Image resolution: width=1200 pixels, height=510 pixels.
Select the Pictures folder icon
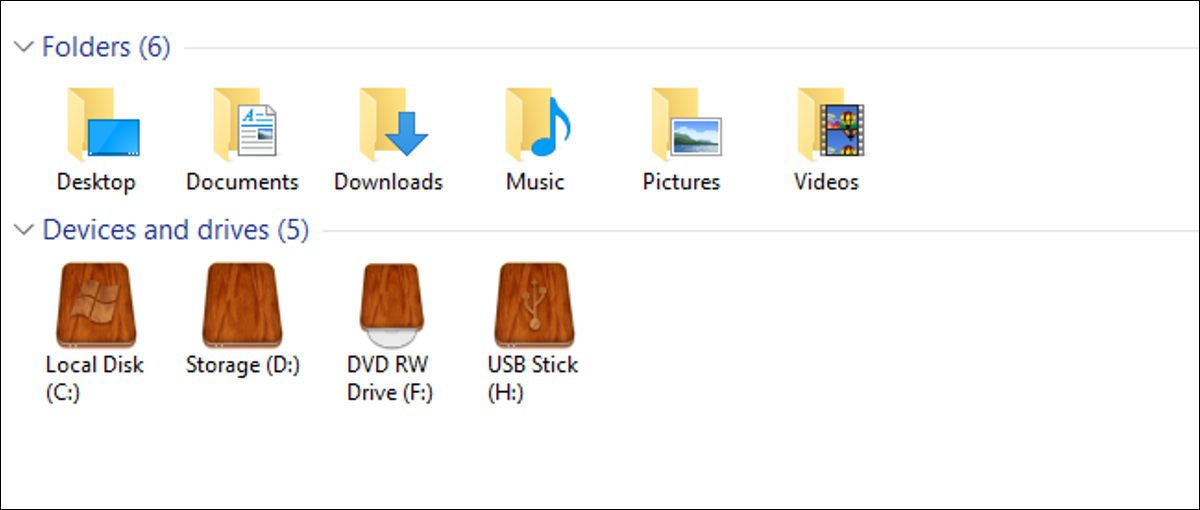[686, 124]
